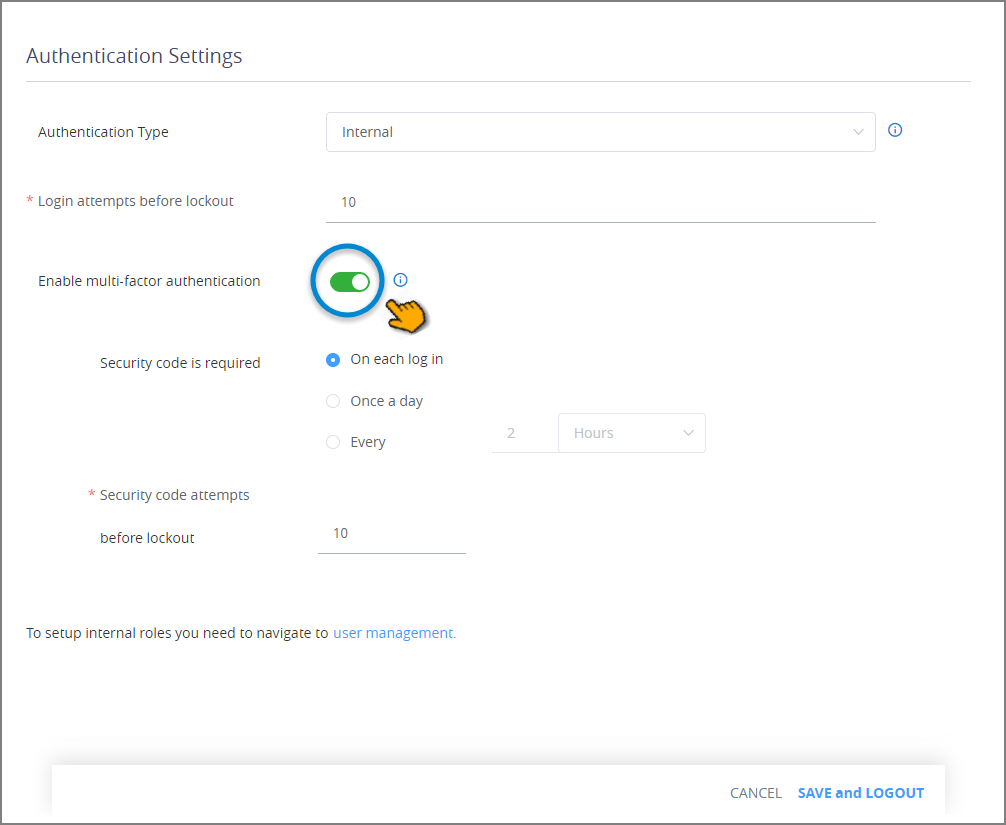Viewport: 1006px width, 825px height.
Task: Expand the Hours unit dropdown
Action: (x=632, y=433)
